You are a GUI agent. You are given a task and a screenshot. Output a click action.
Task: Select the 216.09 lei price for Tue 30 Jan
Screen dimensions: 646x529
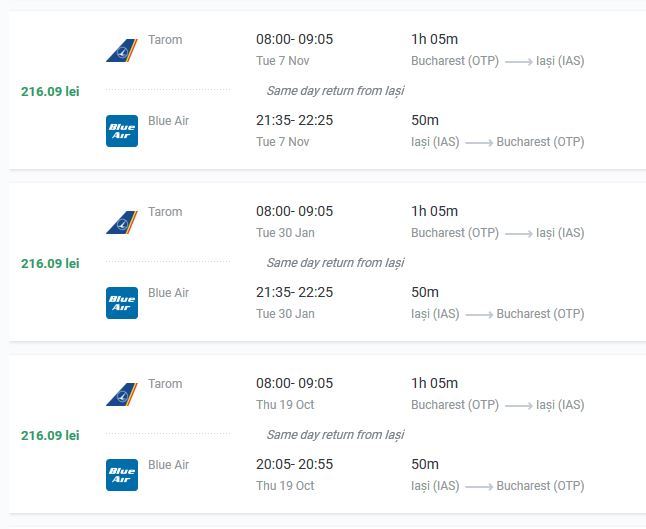[x=50, y=263]
